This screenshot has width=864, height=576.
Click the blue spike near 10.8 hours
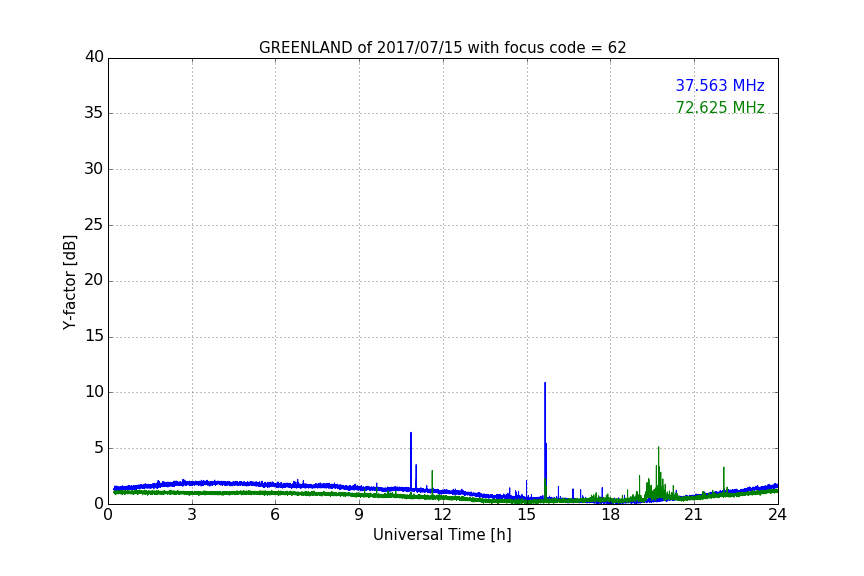(411, 460)
